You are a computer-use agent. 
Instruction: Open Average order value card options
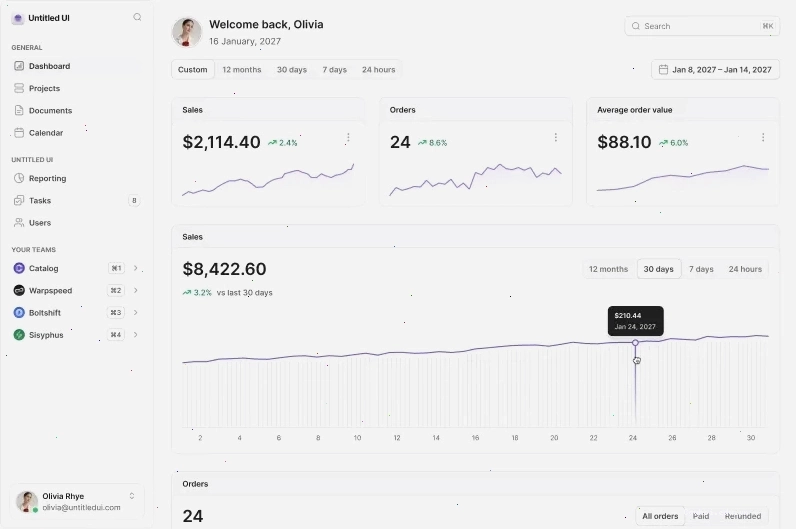pos(763,138)
